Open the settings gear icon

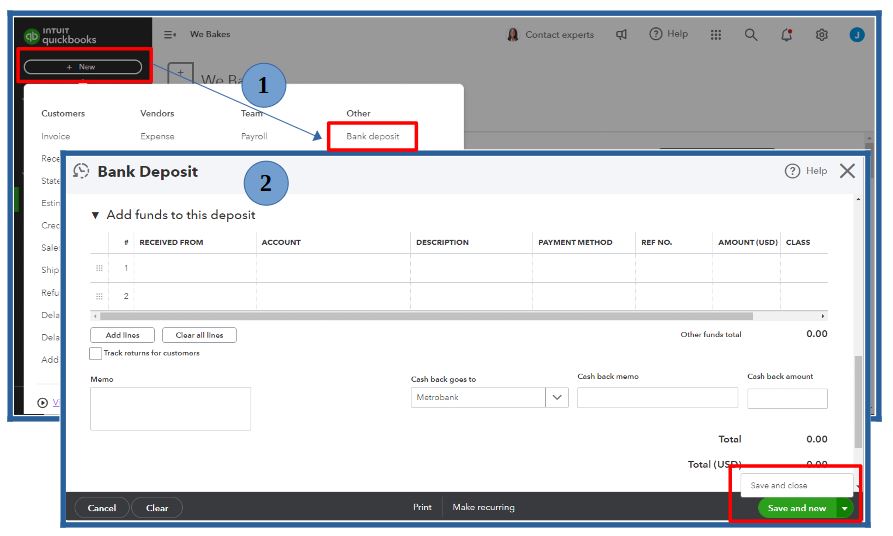coord(821,35)
